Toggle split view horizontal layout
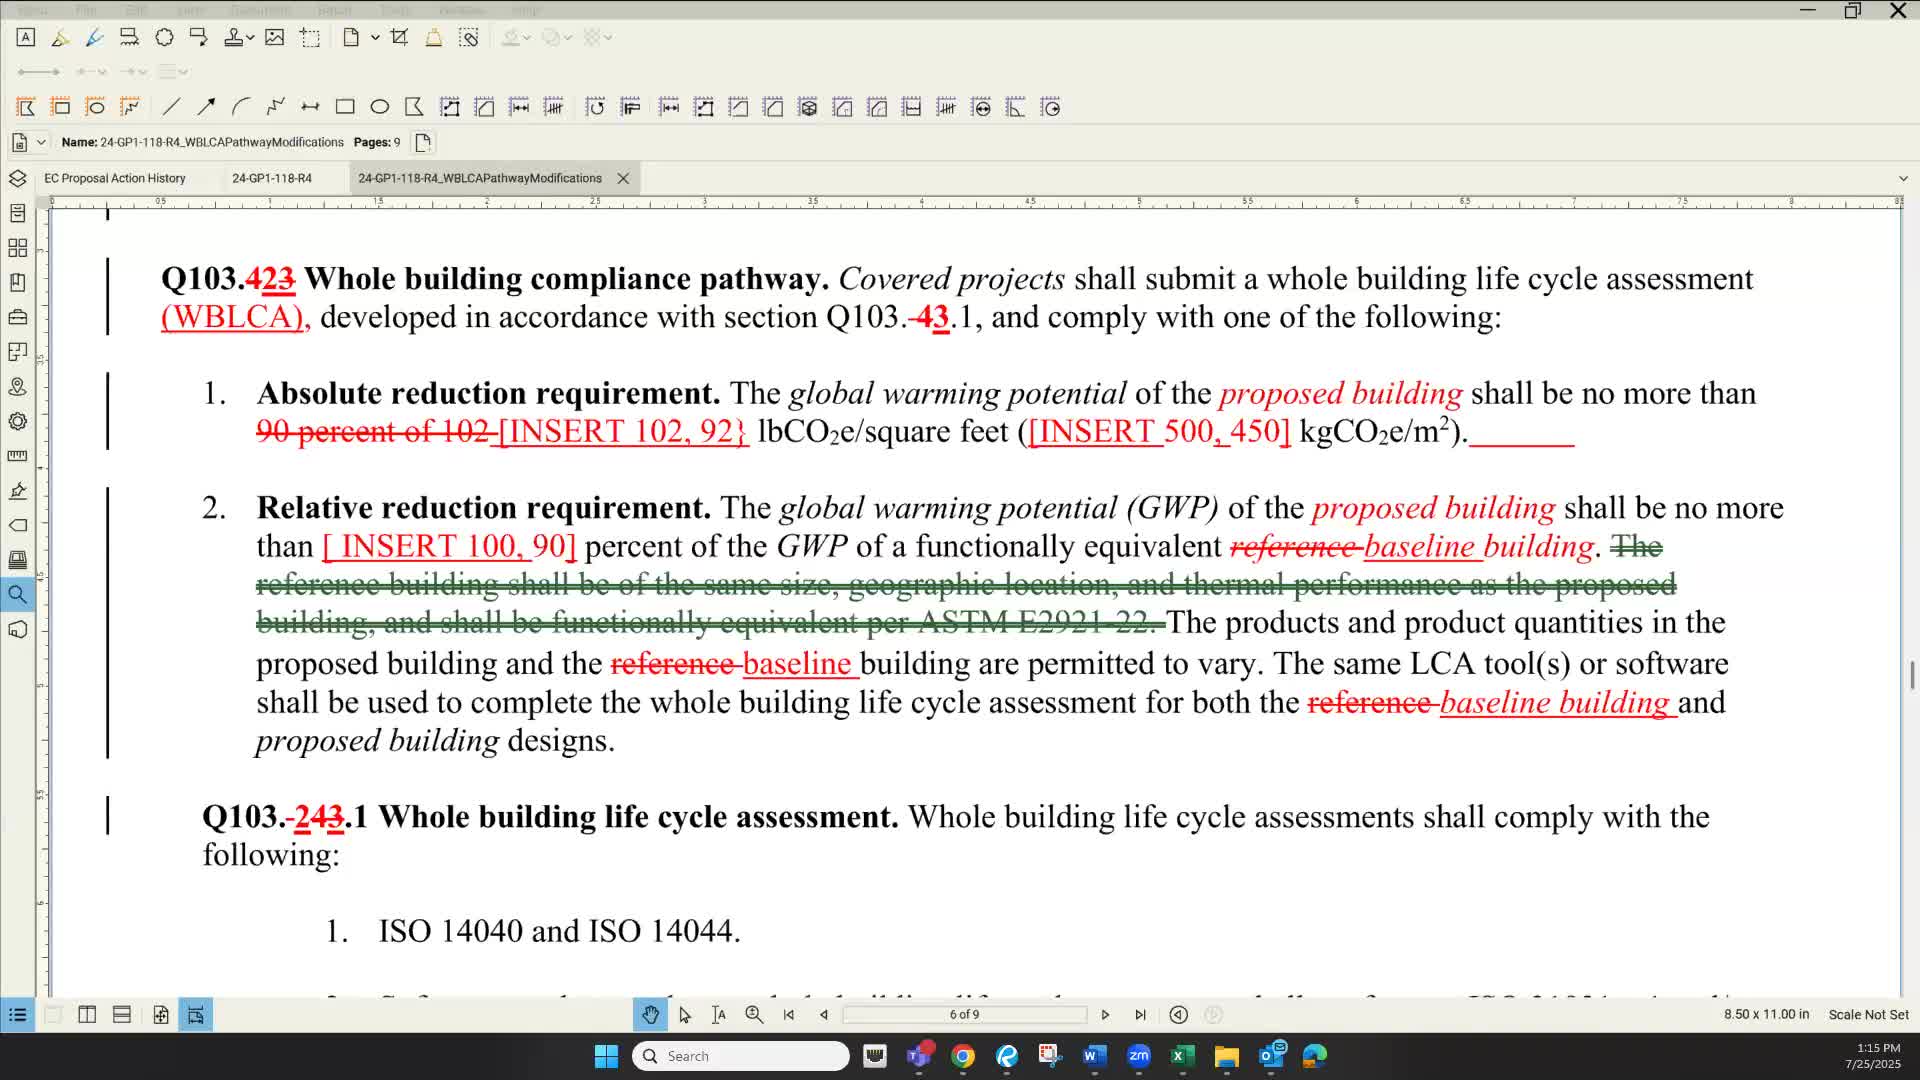Screen dimensions: 1920x1080 [x=122, y=1015]
